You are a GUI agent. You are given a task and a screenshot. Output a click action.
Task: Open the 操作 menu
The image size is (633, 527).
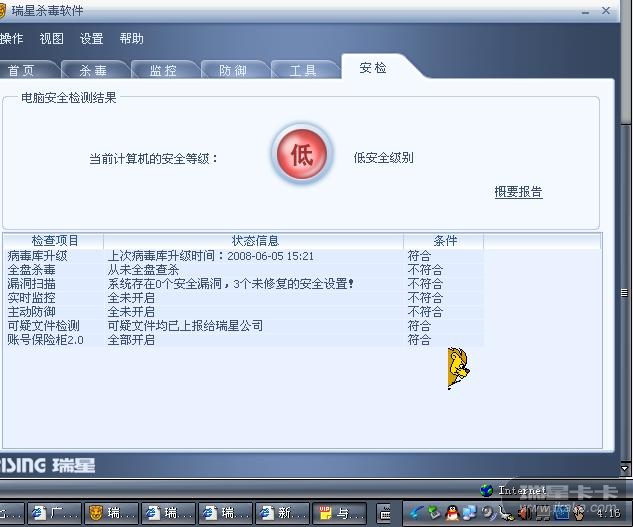pos(11,39)
